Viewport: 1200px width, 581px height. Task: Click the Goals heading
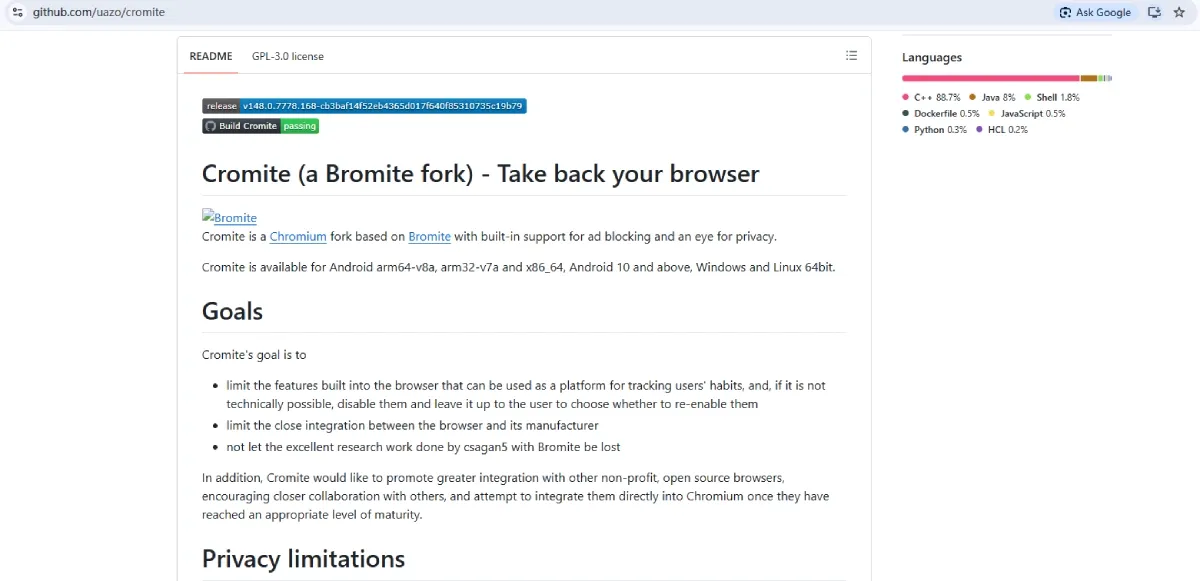pyautogui.click(x=232, y=311)
